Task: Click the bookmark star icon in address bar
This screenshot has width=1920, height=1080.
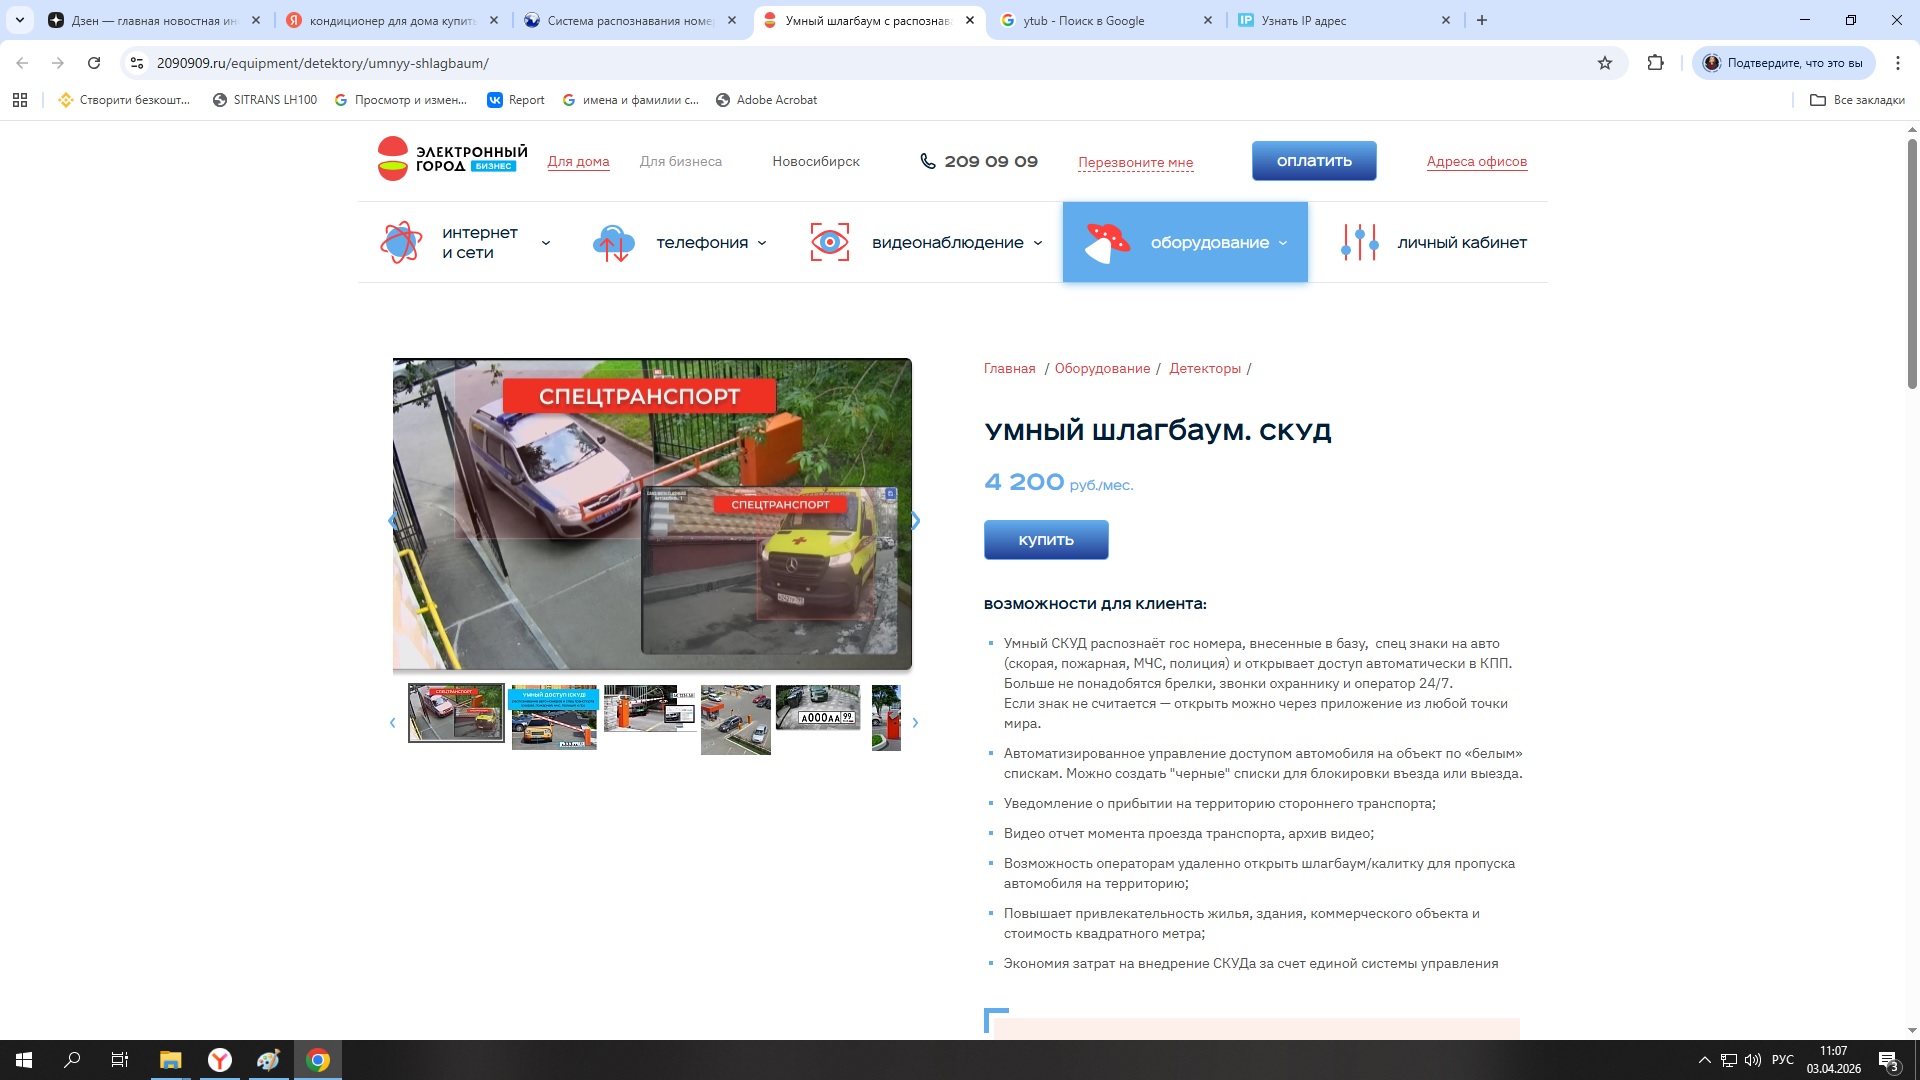Action: click(x=1605, y=63)
